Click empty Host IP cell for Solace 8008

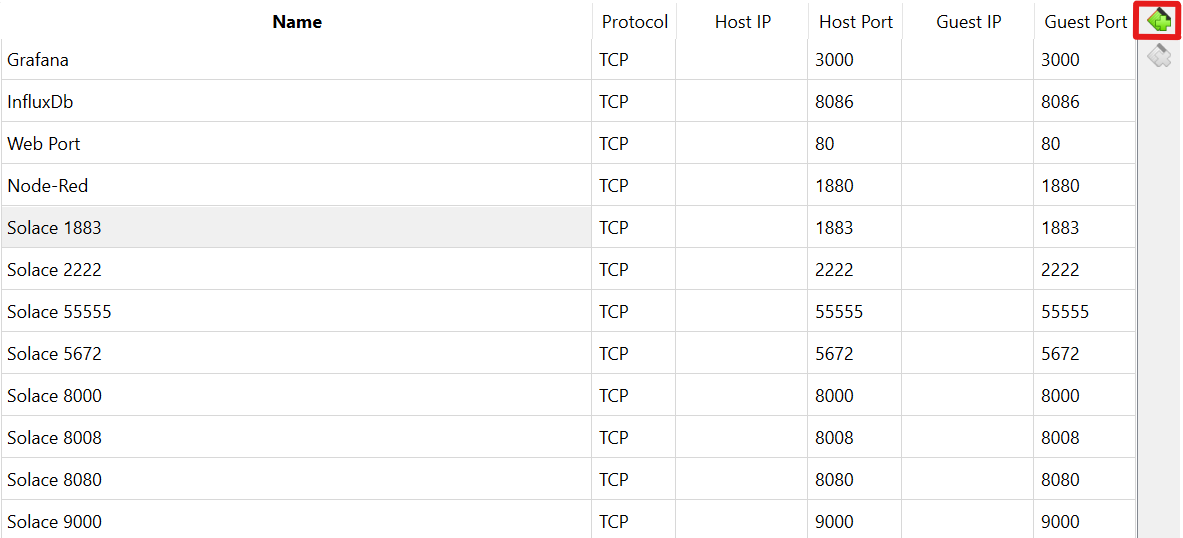click(741, 438)
